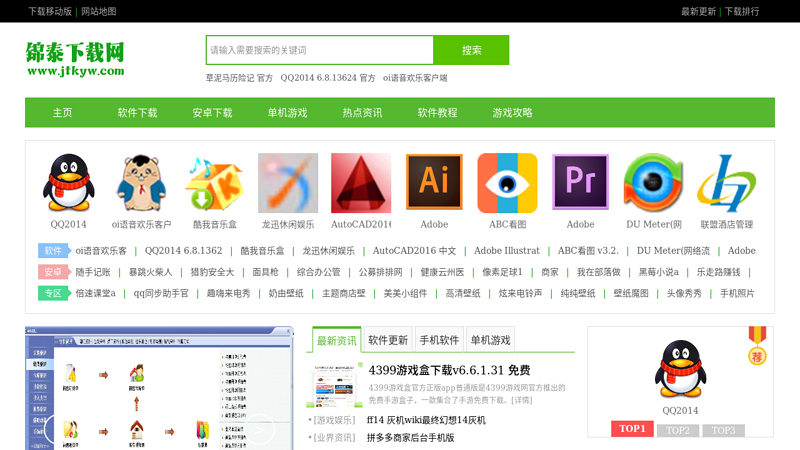Click the [详情] link in the article summary
Screen dimensions: 800x450
tap(522, 400)
